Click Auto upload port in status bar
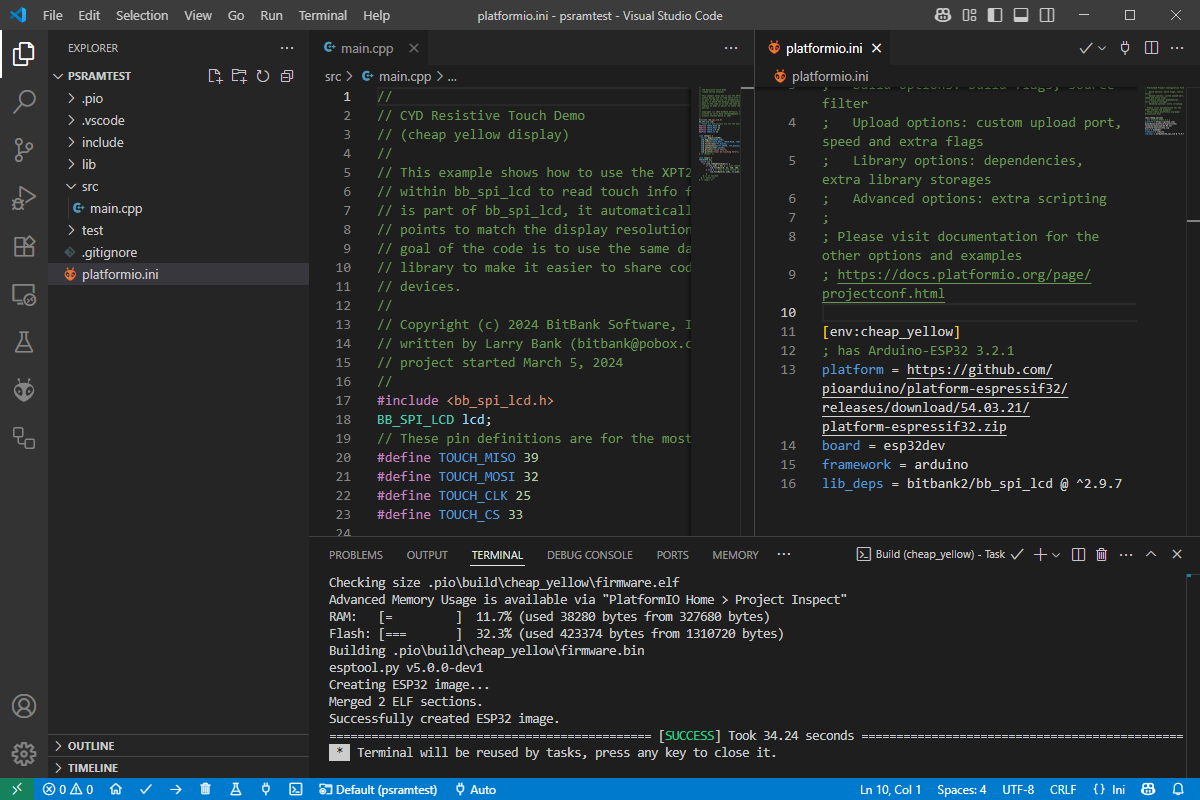1200x800 pixels. pos(475,789)
